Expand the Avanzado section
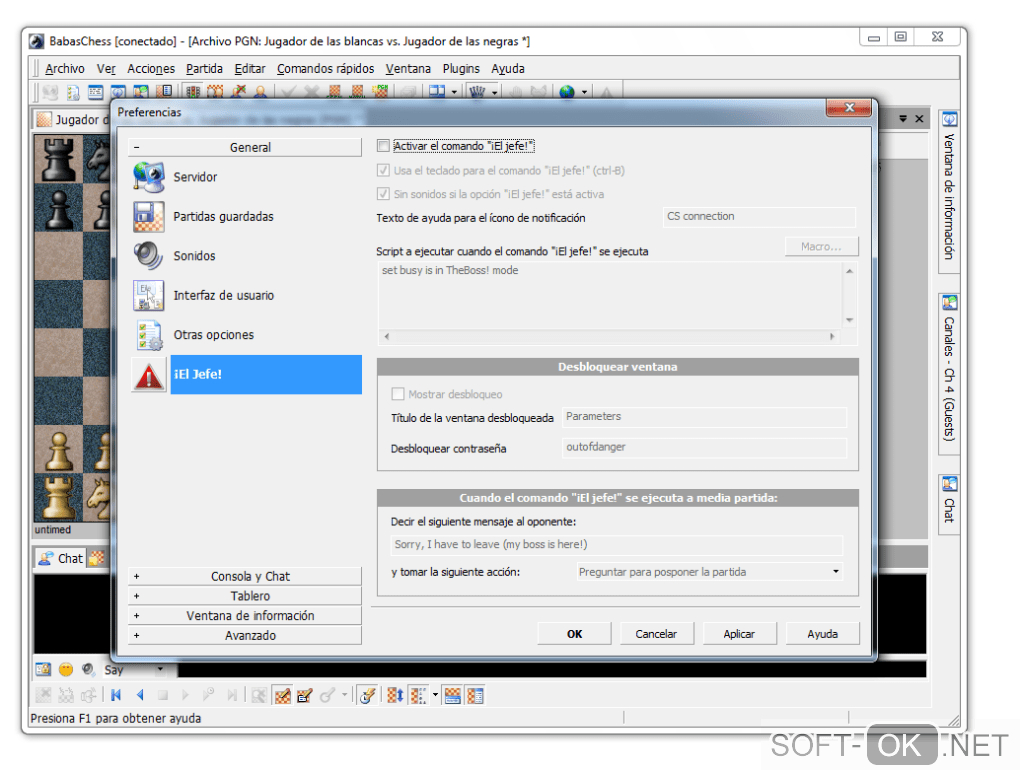1020x770 pixels. [245, 635]
